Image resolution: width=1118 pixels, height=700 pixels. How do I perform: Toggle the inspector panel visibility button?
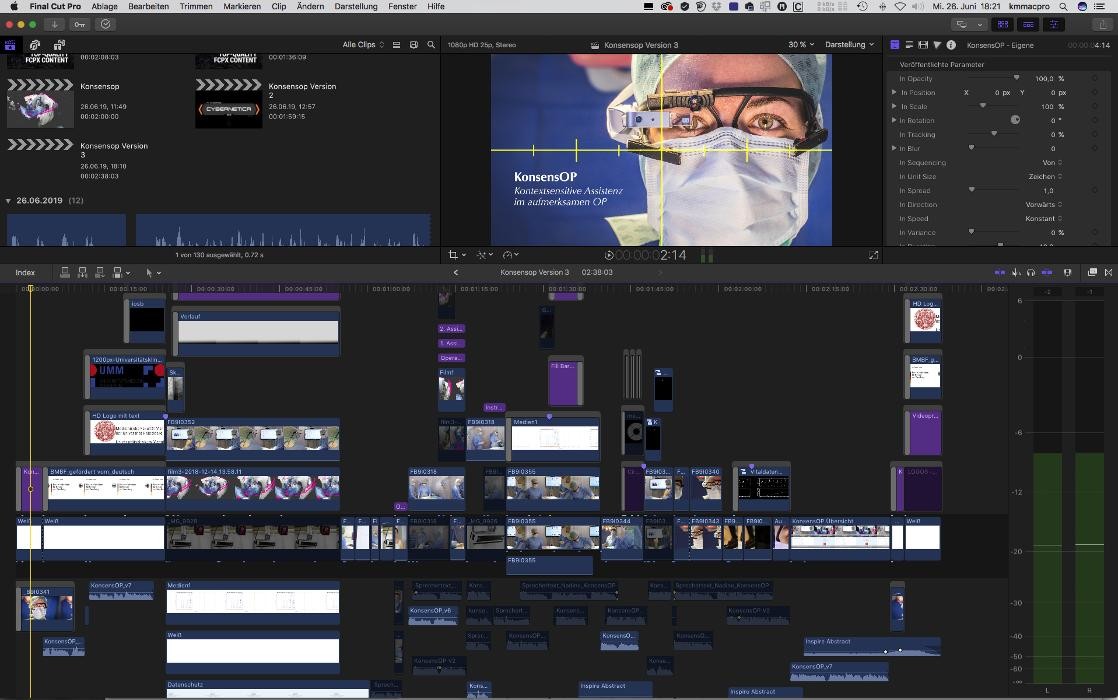tap(1052, 24)
